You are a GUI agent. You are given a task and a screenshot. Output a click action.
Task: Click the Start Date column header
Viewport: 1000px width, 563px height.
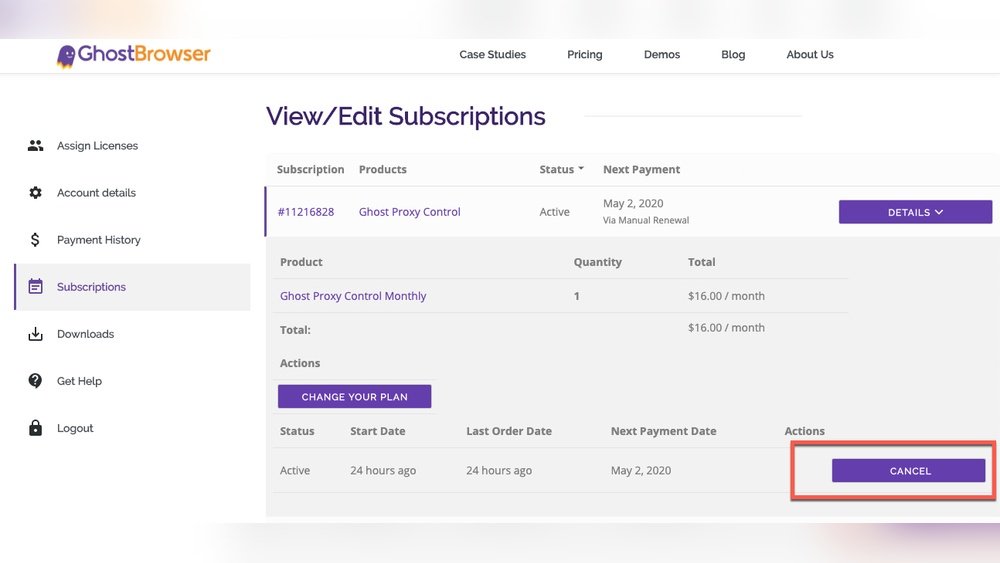[x=378, y=431]
